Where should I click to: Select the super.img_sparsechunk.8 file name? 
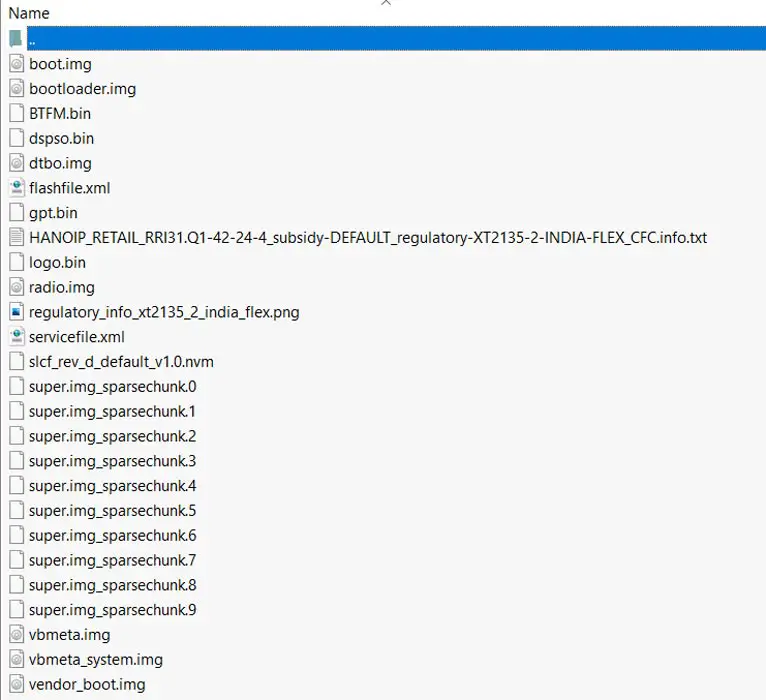coord(112,585)
